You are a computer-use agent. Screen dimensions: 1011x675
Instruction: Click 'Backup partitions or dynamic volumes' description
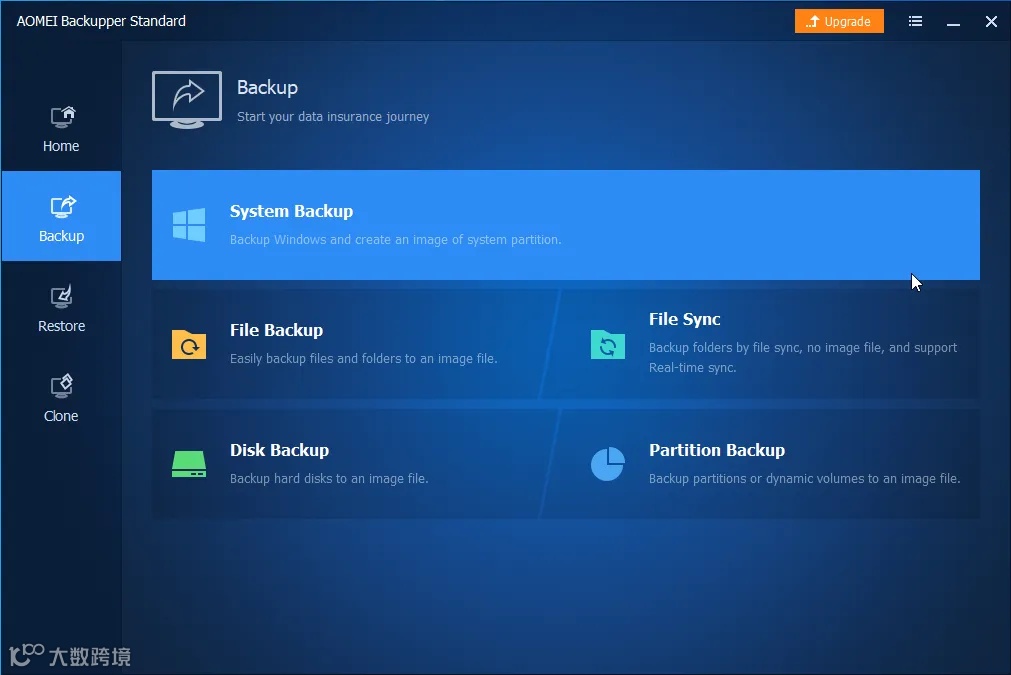coord(805,478)
